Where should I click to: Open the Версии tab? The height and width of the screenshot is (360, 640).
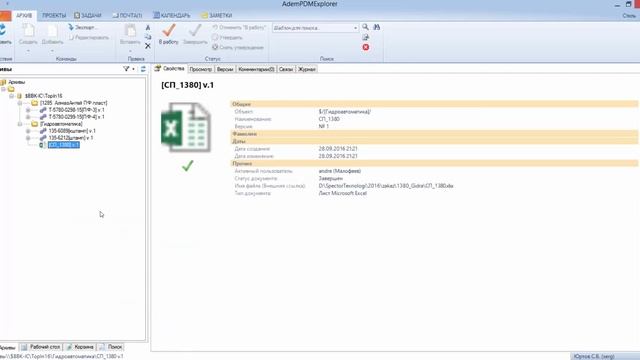(x=225, y=69)
